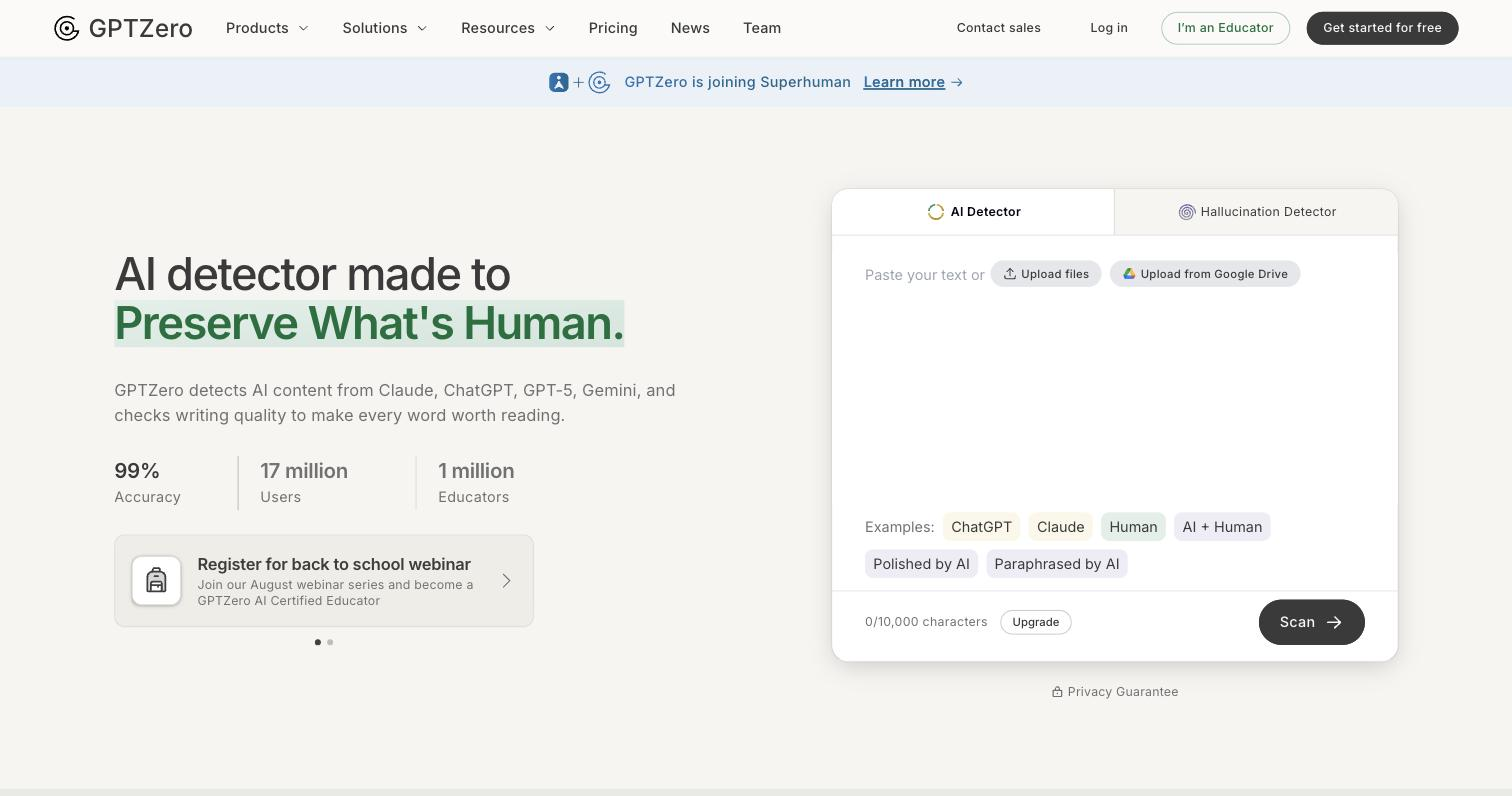Click the backpack icon in webinar card

(x=156, y=581)
